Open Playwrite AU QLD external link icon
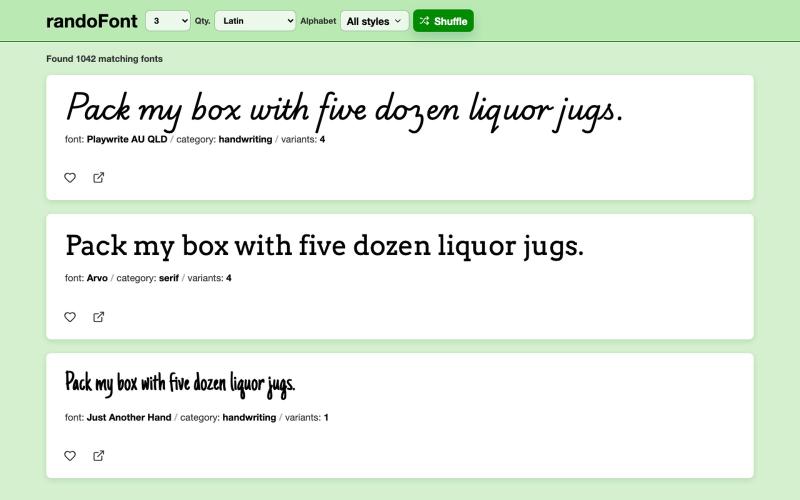800x500 pixels. pyautogui.click(x=98, y=178)
